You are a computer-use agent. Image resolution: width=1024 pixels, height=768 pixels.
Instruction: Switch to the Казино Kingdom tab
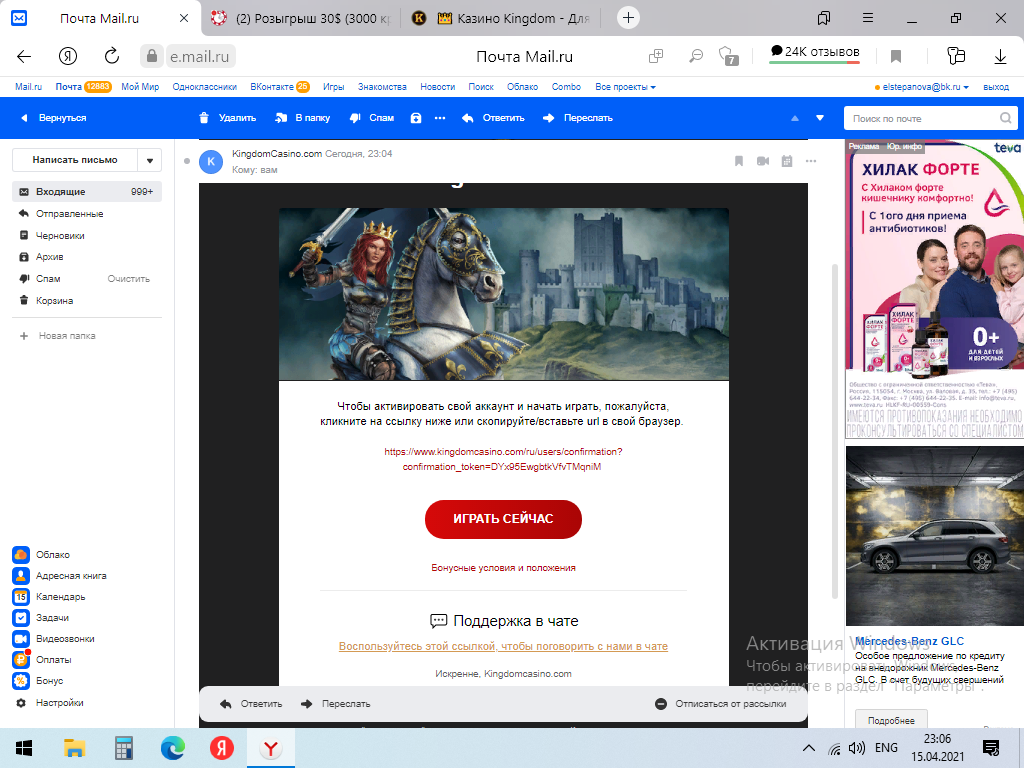pos(501,18)
